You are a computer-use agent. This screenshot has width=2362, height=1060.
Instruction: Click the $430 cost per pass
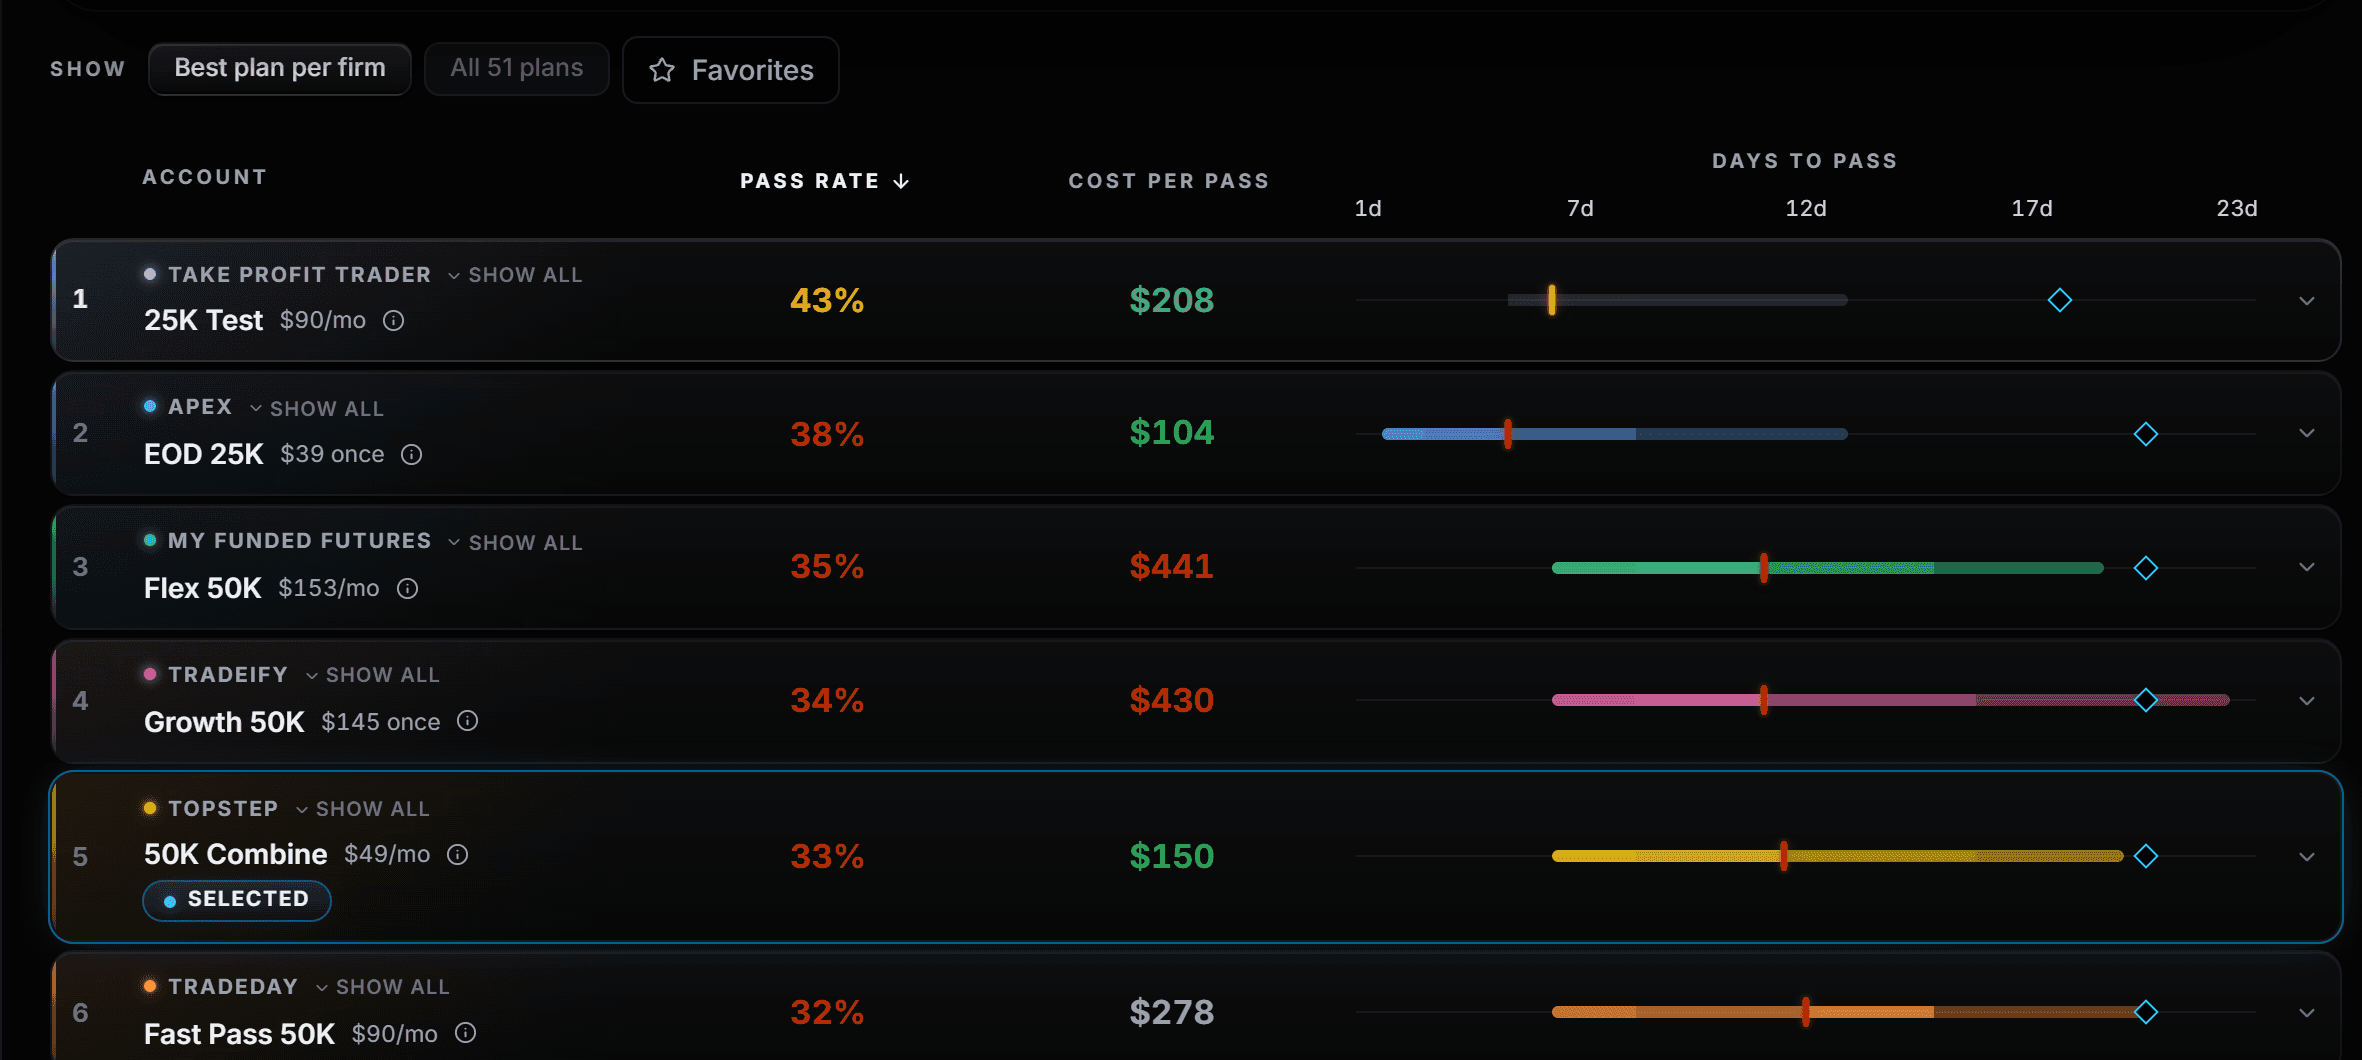coord(1171,700)
